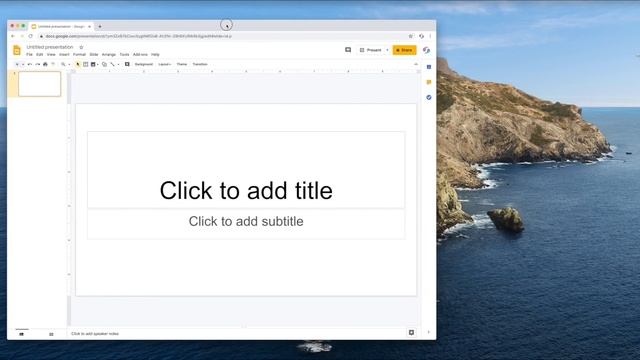Open the Tools menu

coord(124,55)
